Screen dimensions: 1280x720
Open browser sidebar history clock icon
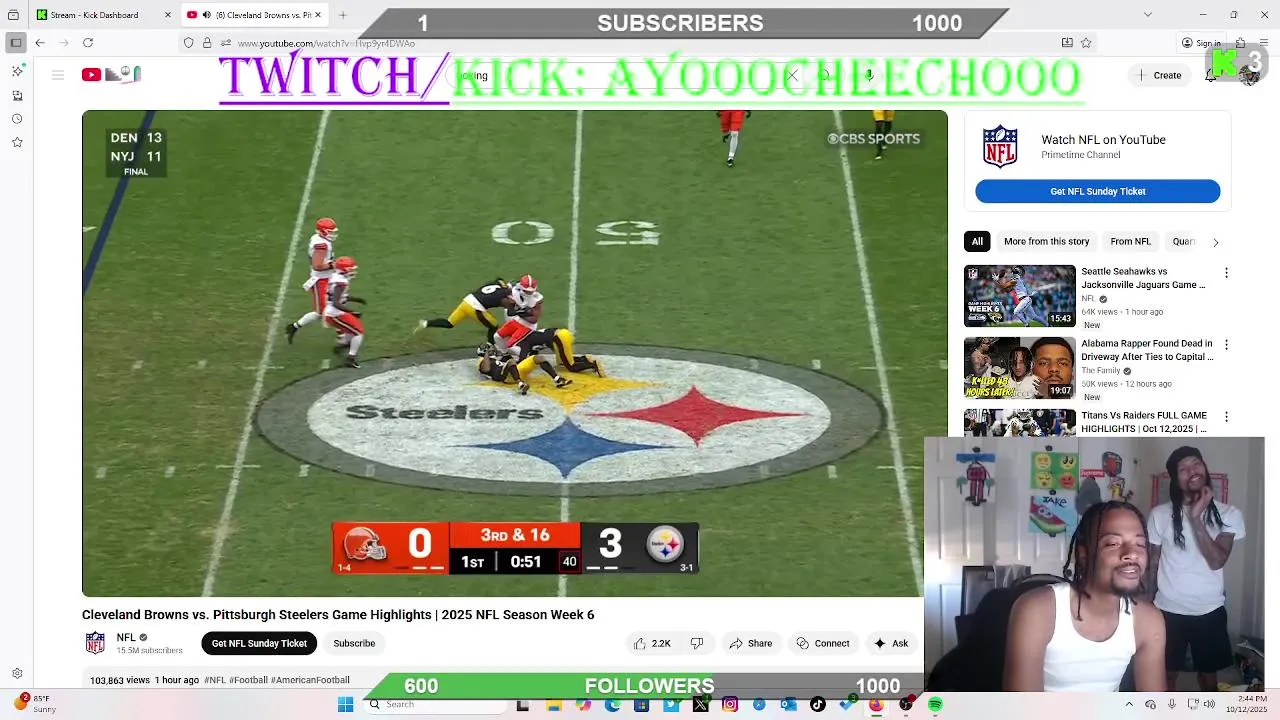click(17, 119)
